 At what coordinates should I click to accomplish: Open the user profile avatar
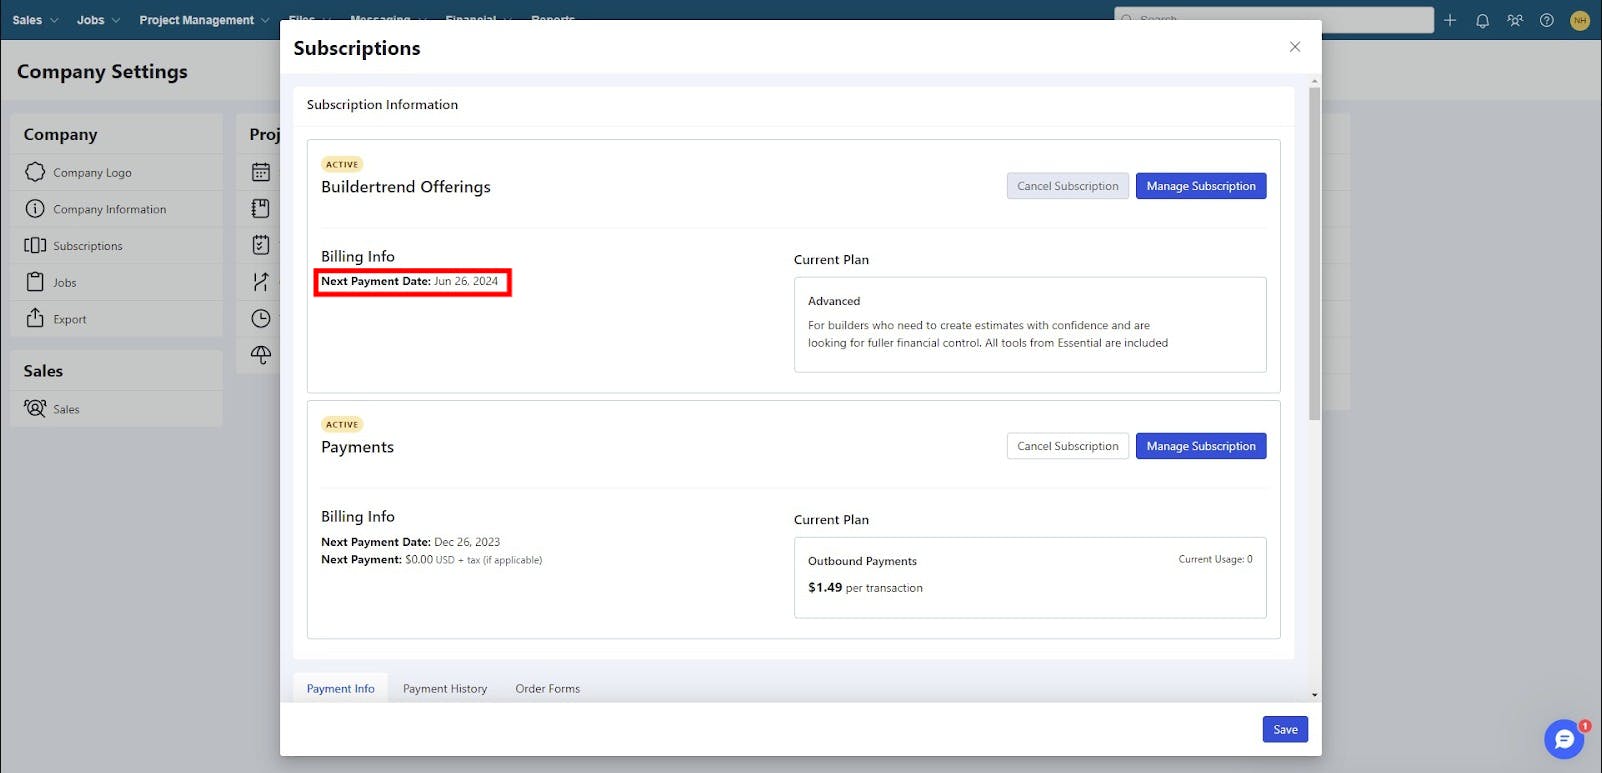coord(1580,20)
